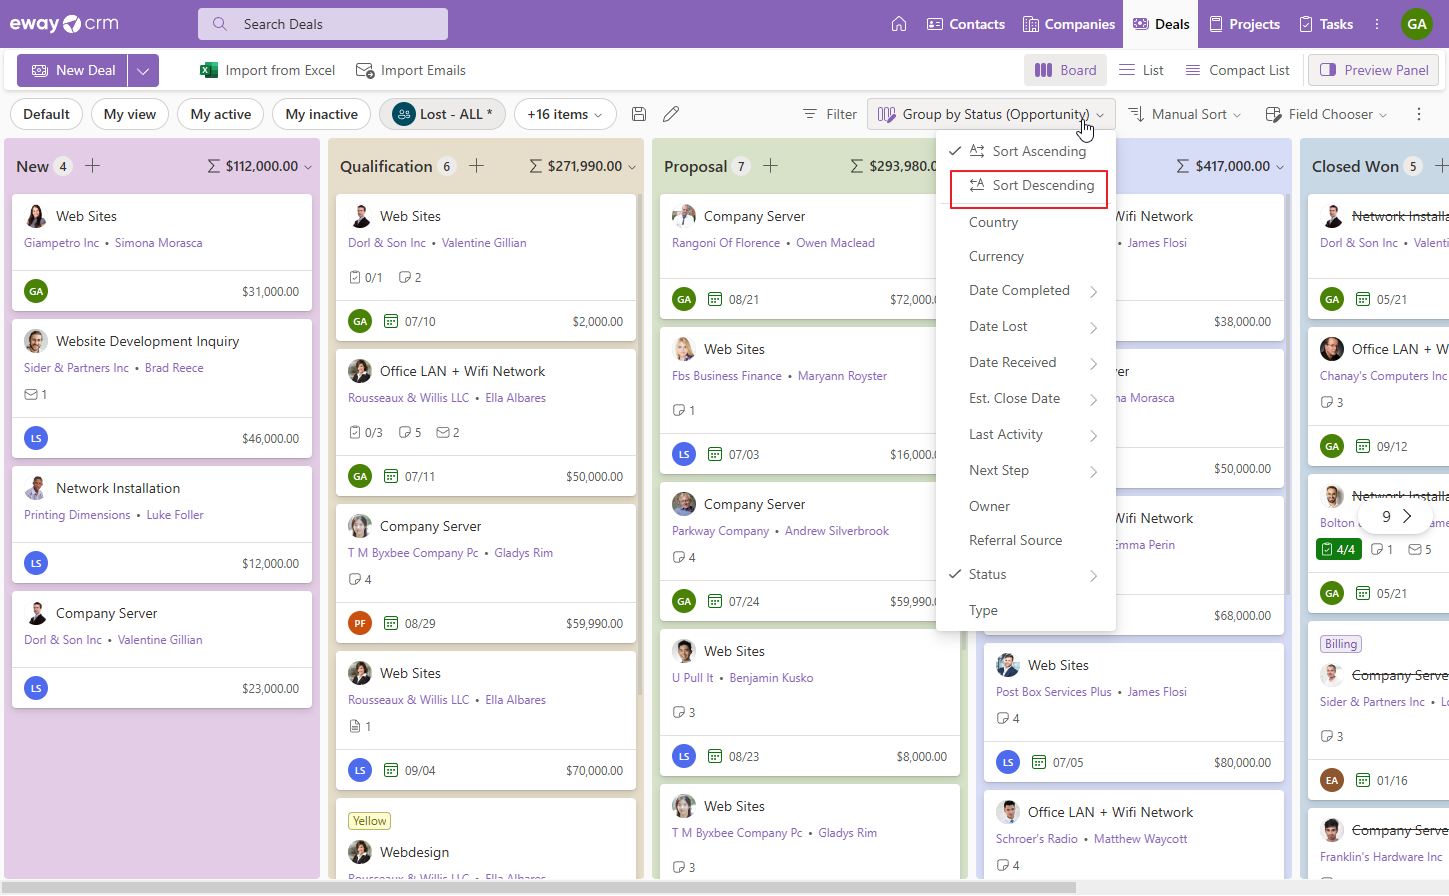Screen dimensions: 1449x896
Task: Click the next page arrow beside 9
Action: pyautogui.click(x=1407, y=516)
